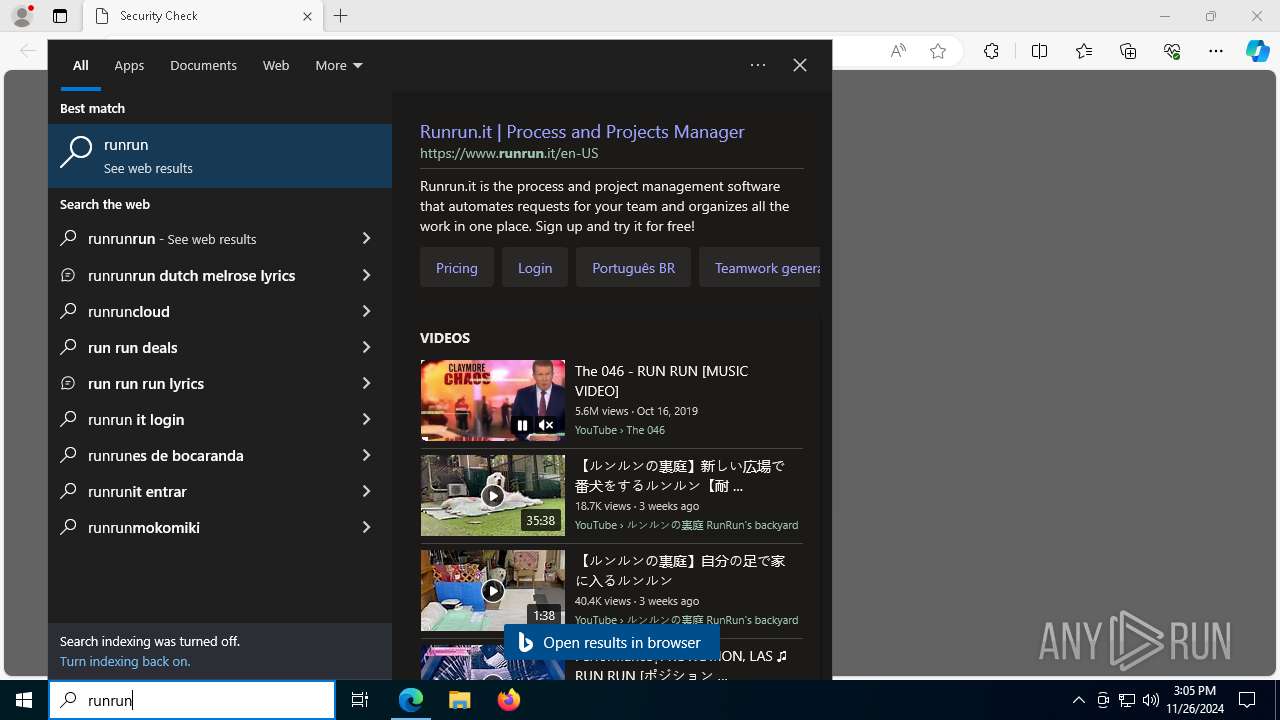Screen dimensions: 1280x720
Task: Show hidden system tray icons
Action: pos(1078,700)
